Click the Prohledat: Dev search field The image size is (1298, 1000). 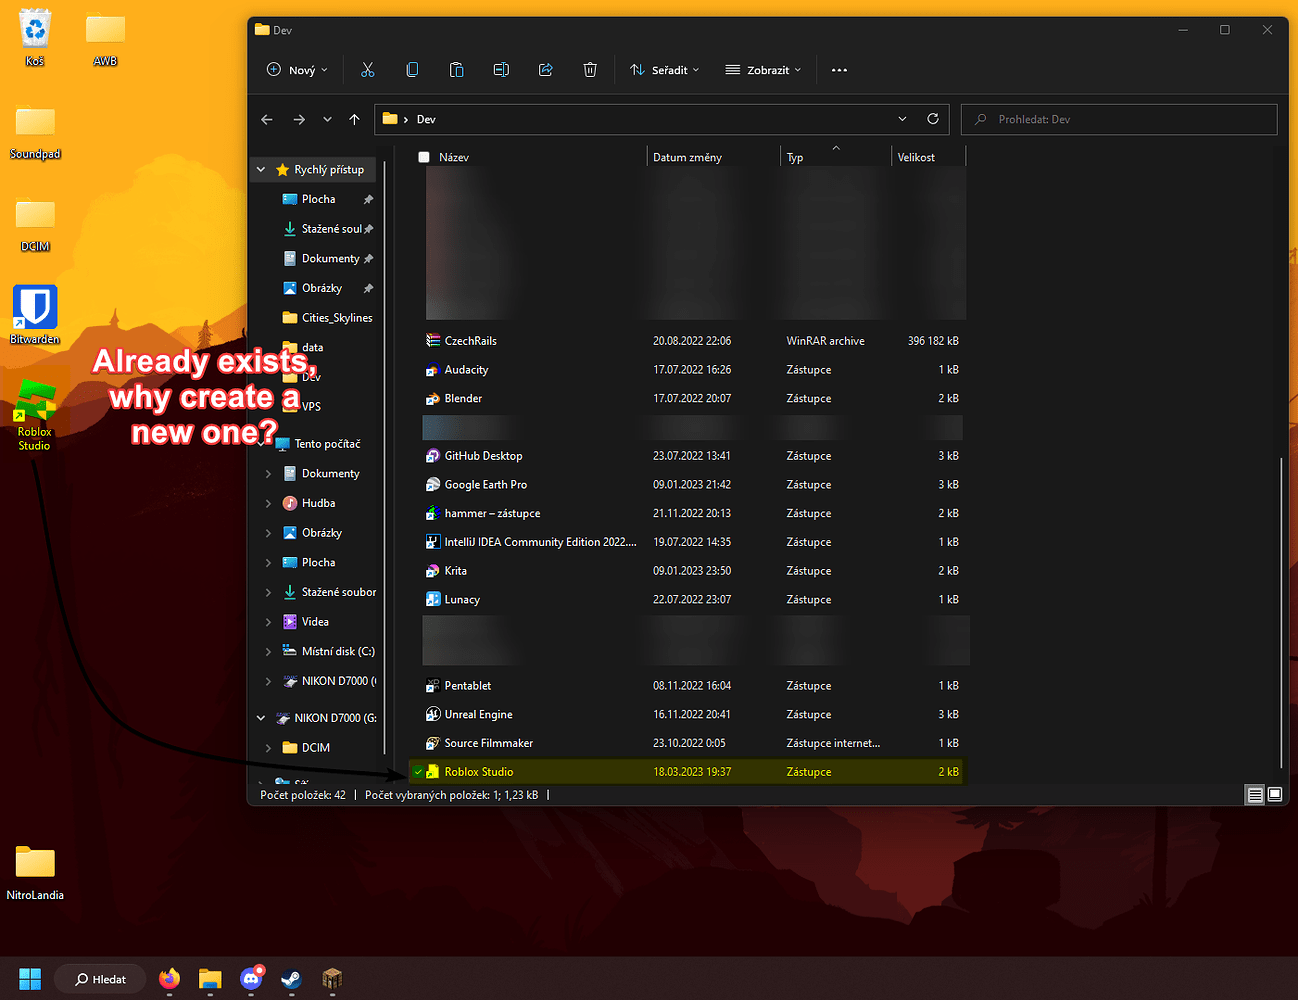[x=1118, y=119]
